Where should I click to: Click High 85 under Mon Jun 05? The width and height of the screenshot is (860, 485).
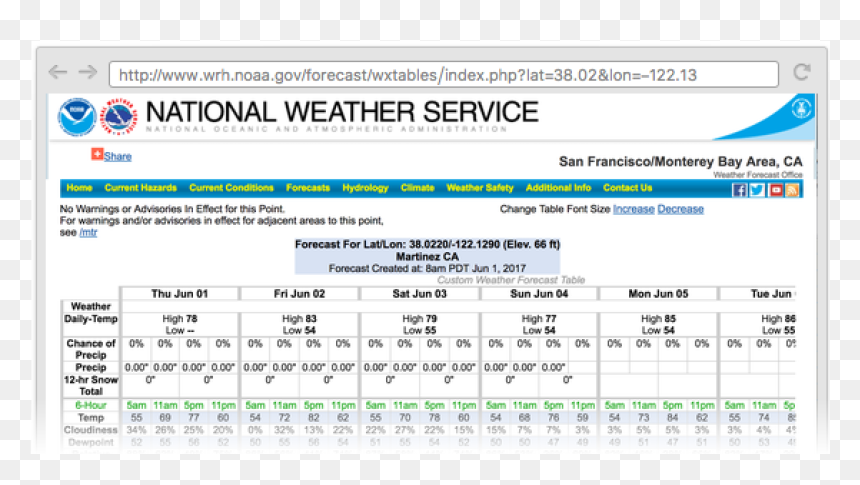point(658,319)
